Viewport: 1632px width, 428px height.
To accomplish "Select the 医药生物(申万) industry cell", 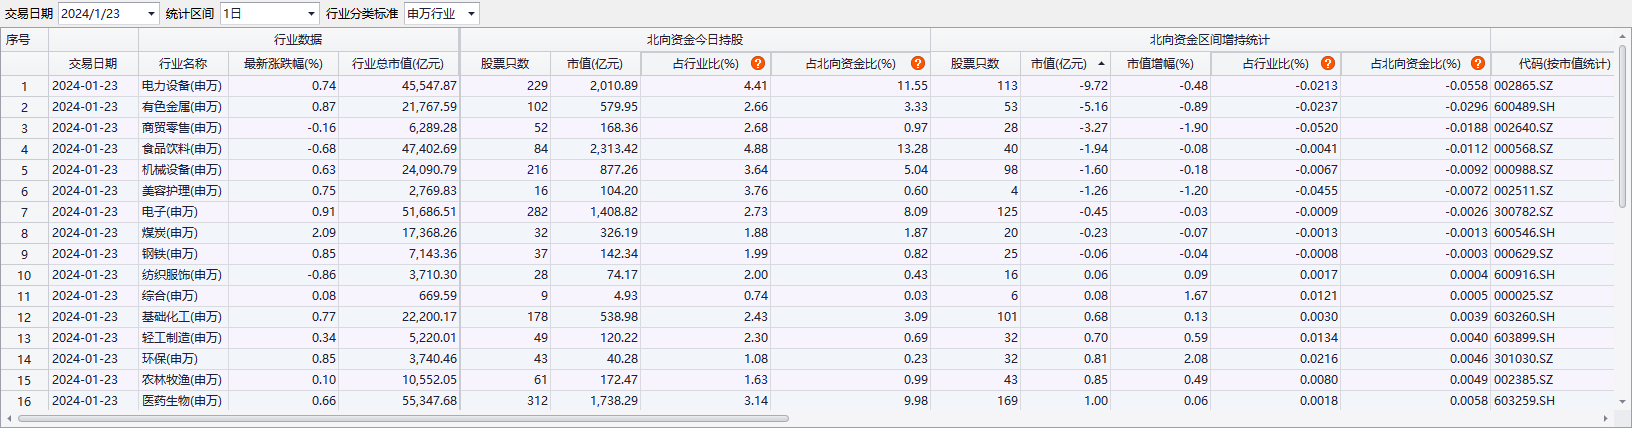I will click(x=182, y=401).
